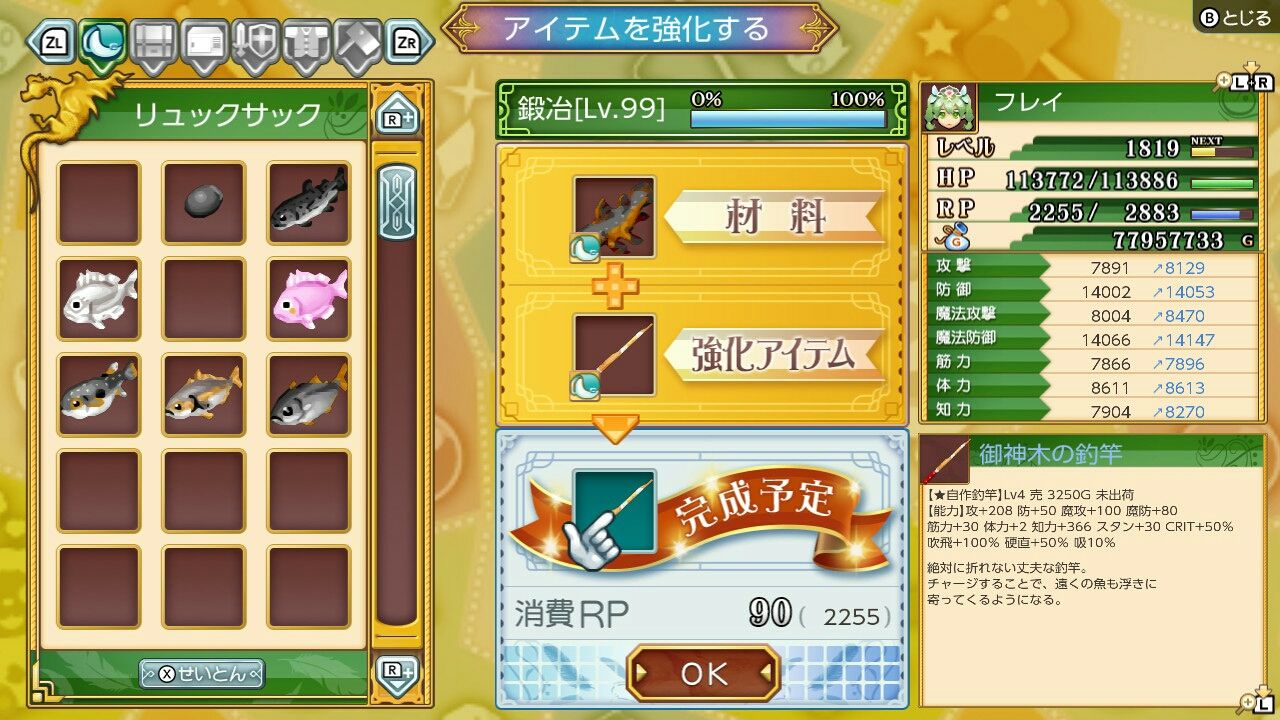The width and height of the screenshot is (1280, 720).
Task: Click the rucksack scrollbar handle
Action: (397, 203)
